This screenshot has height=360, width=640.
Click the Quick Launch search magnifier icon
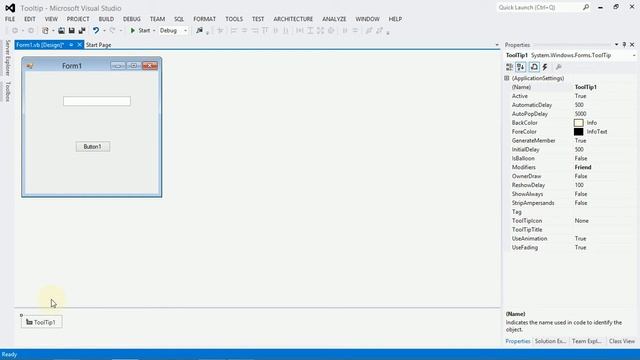[x=586, y=7]
